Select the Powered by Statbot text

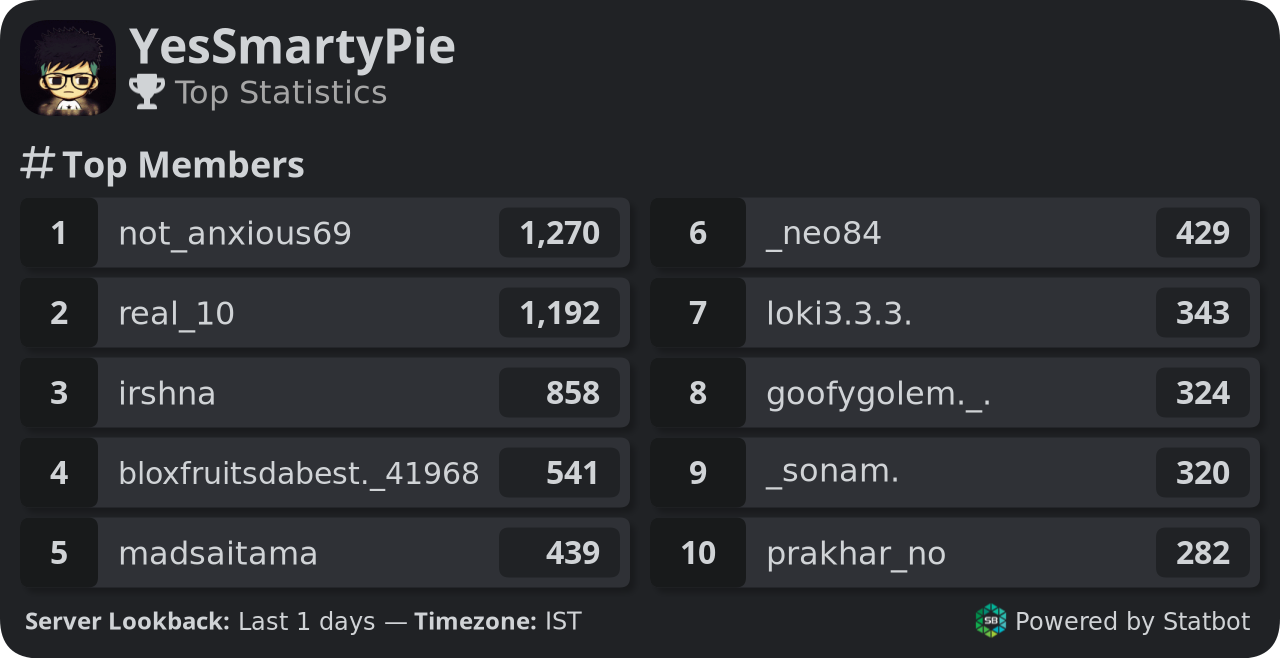[1132, 622]
